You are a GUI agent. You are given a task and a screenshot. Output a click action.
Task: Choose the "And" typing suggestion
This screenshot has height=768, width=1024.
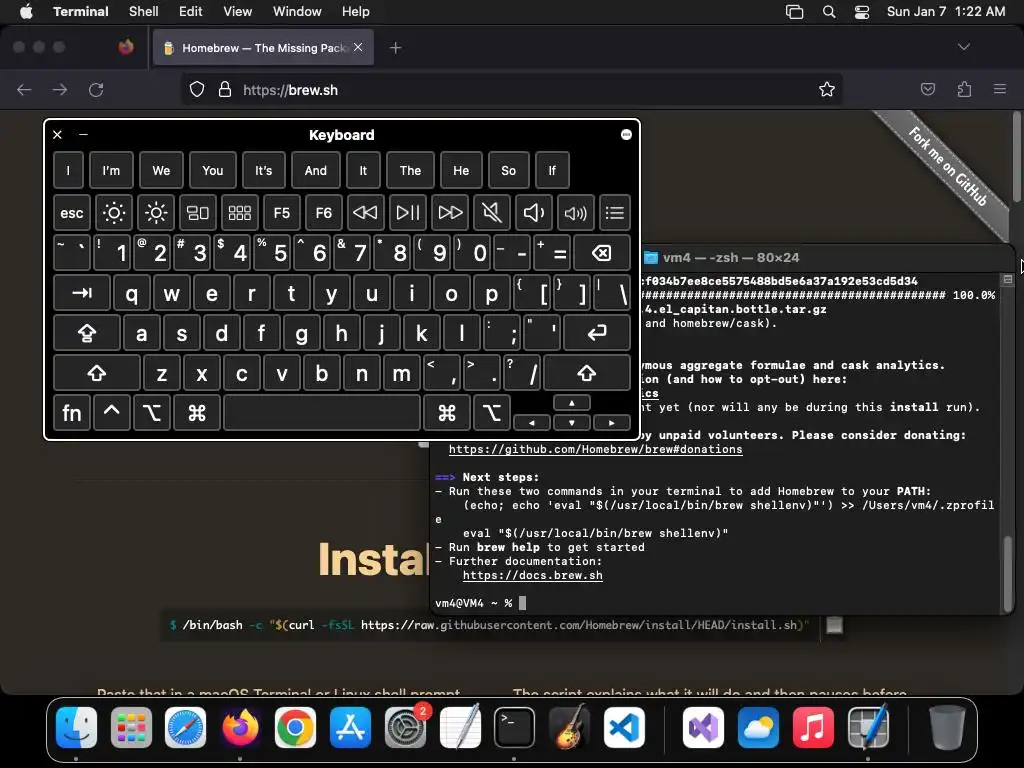(315, 170)
